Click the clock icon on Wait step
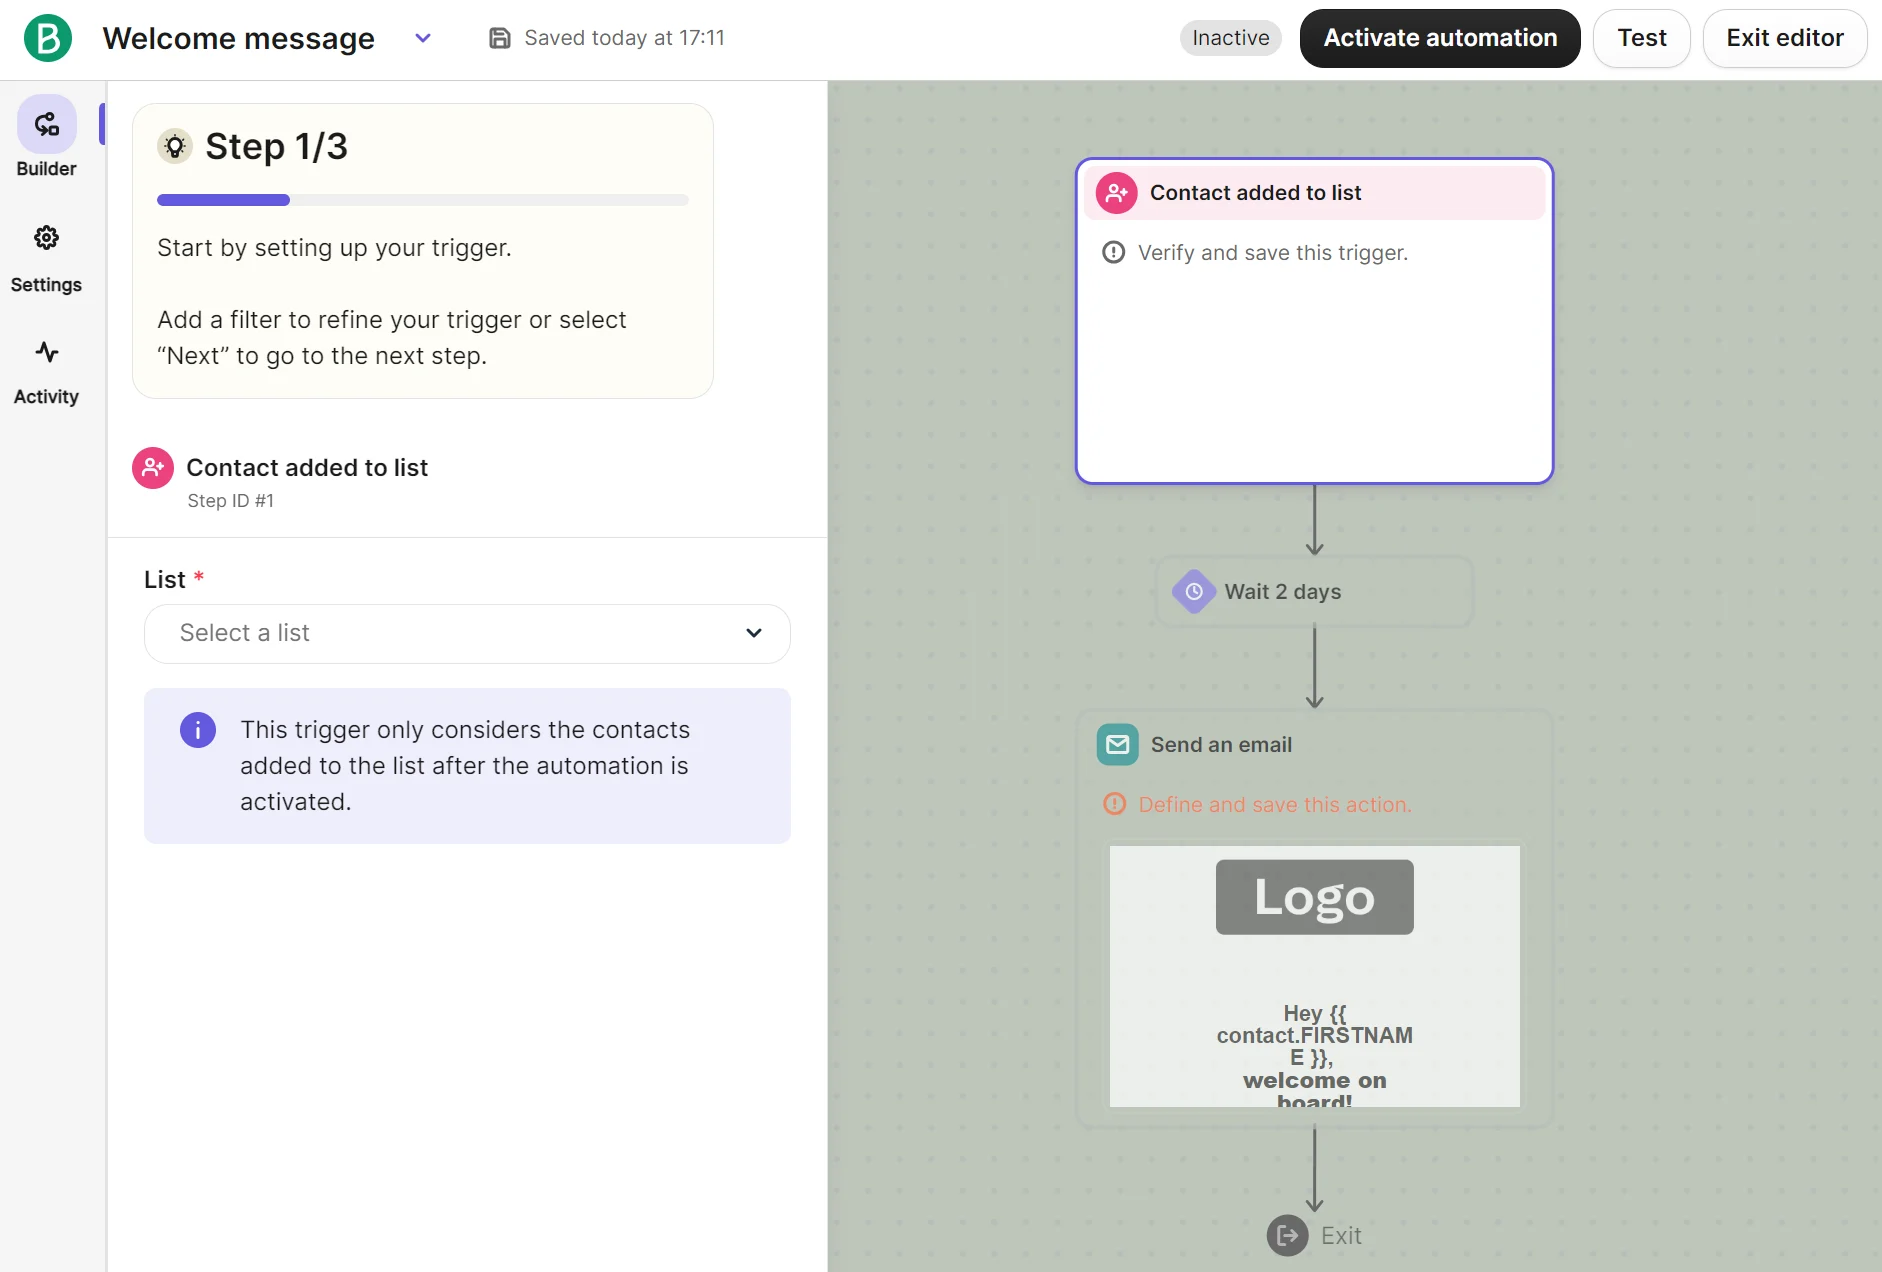The image size is (1882, 1272). [x=1194, y=592]
